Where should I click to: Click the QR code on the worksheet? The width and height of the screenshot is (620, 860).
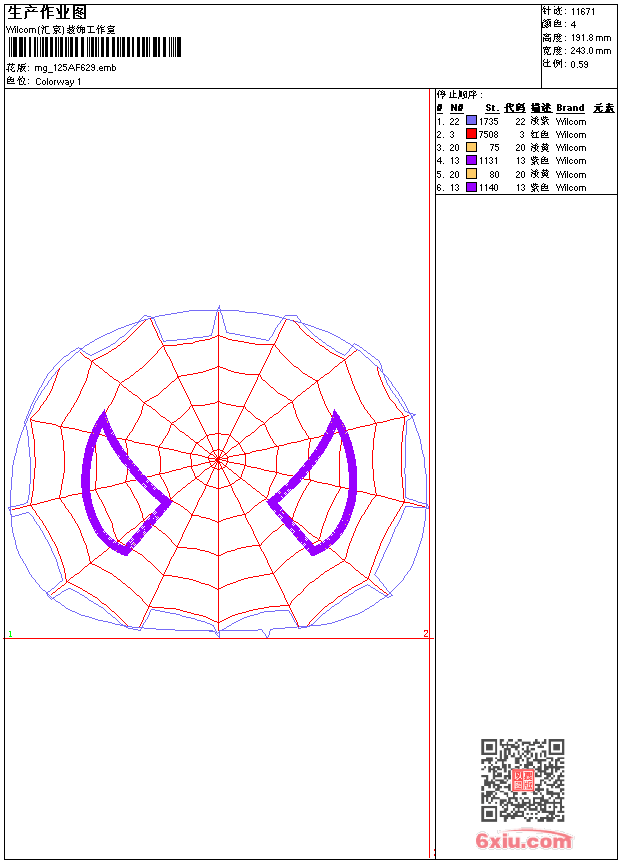(522, 780)
